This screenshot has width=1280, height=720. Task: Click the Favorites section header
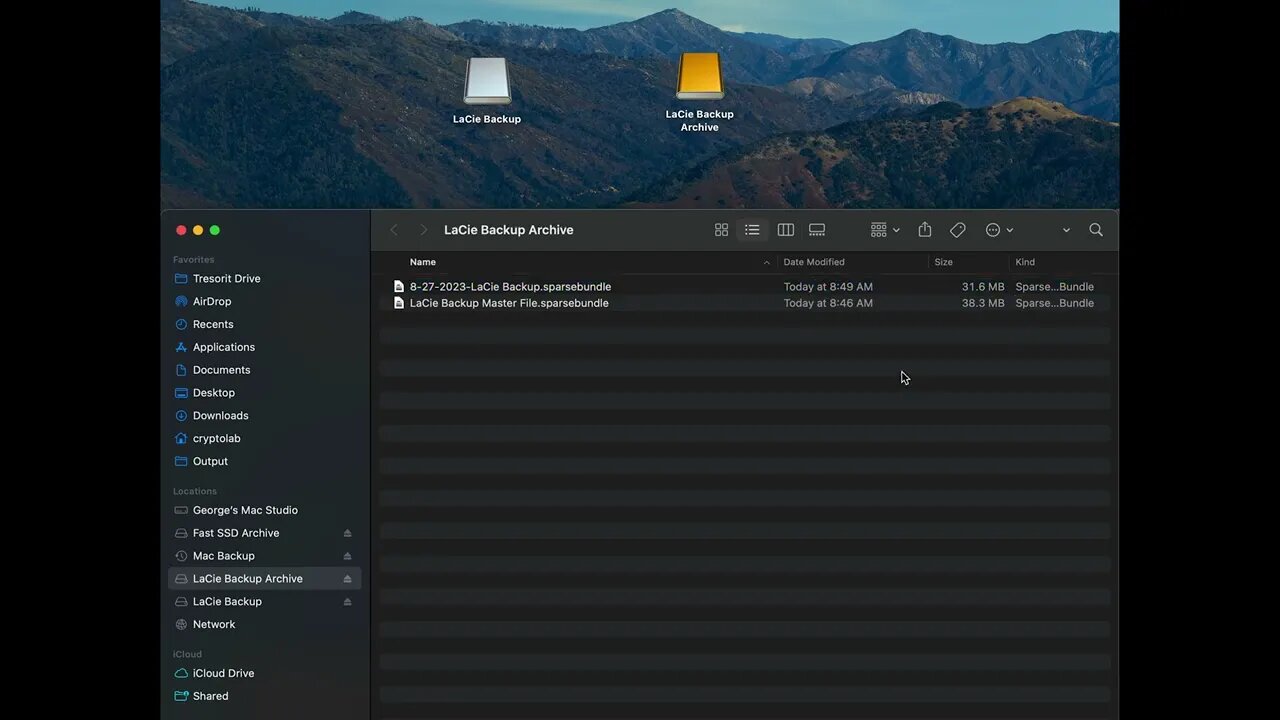click(x=194, y=260)
